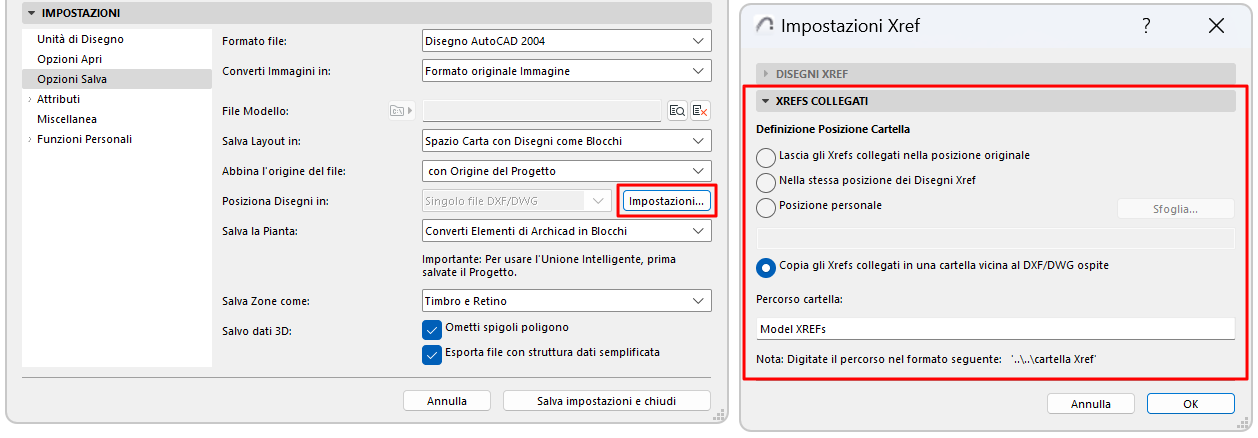
Task: Toggle 'Esporta file con struttura dati semplificata'
Action: pyautogui.click(x=432, y=354)
